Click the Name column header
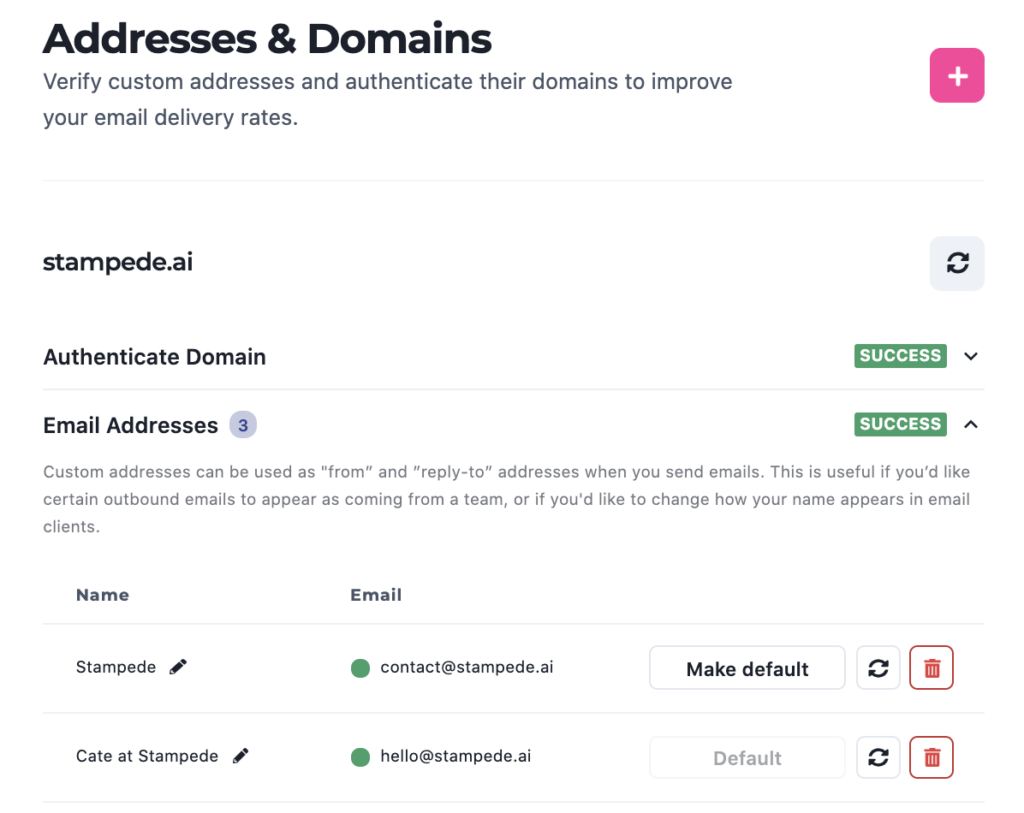Screen dimensions: 1024x813 [x=103, y=595]
